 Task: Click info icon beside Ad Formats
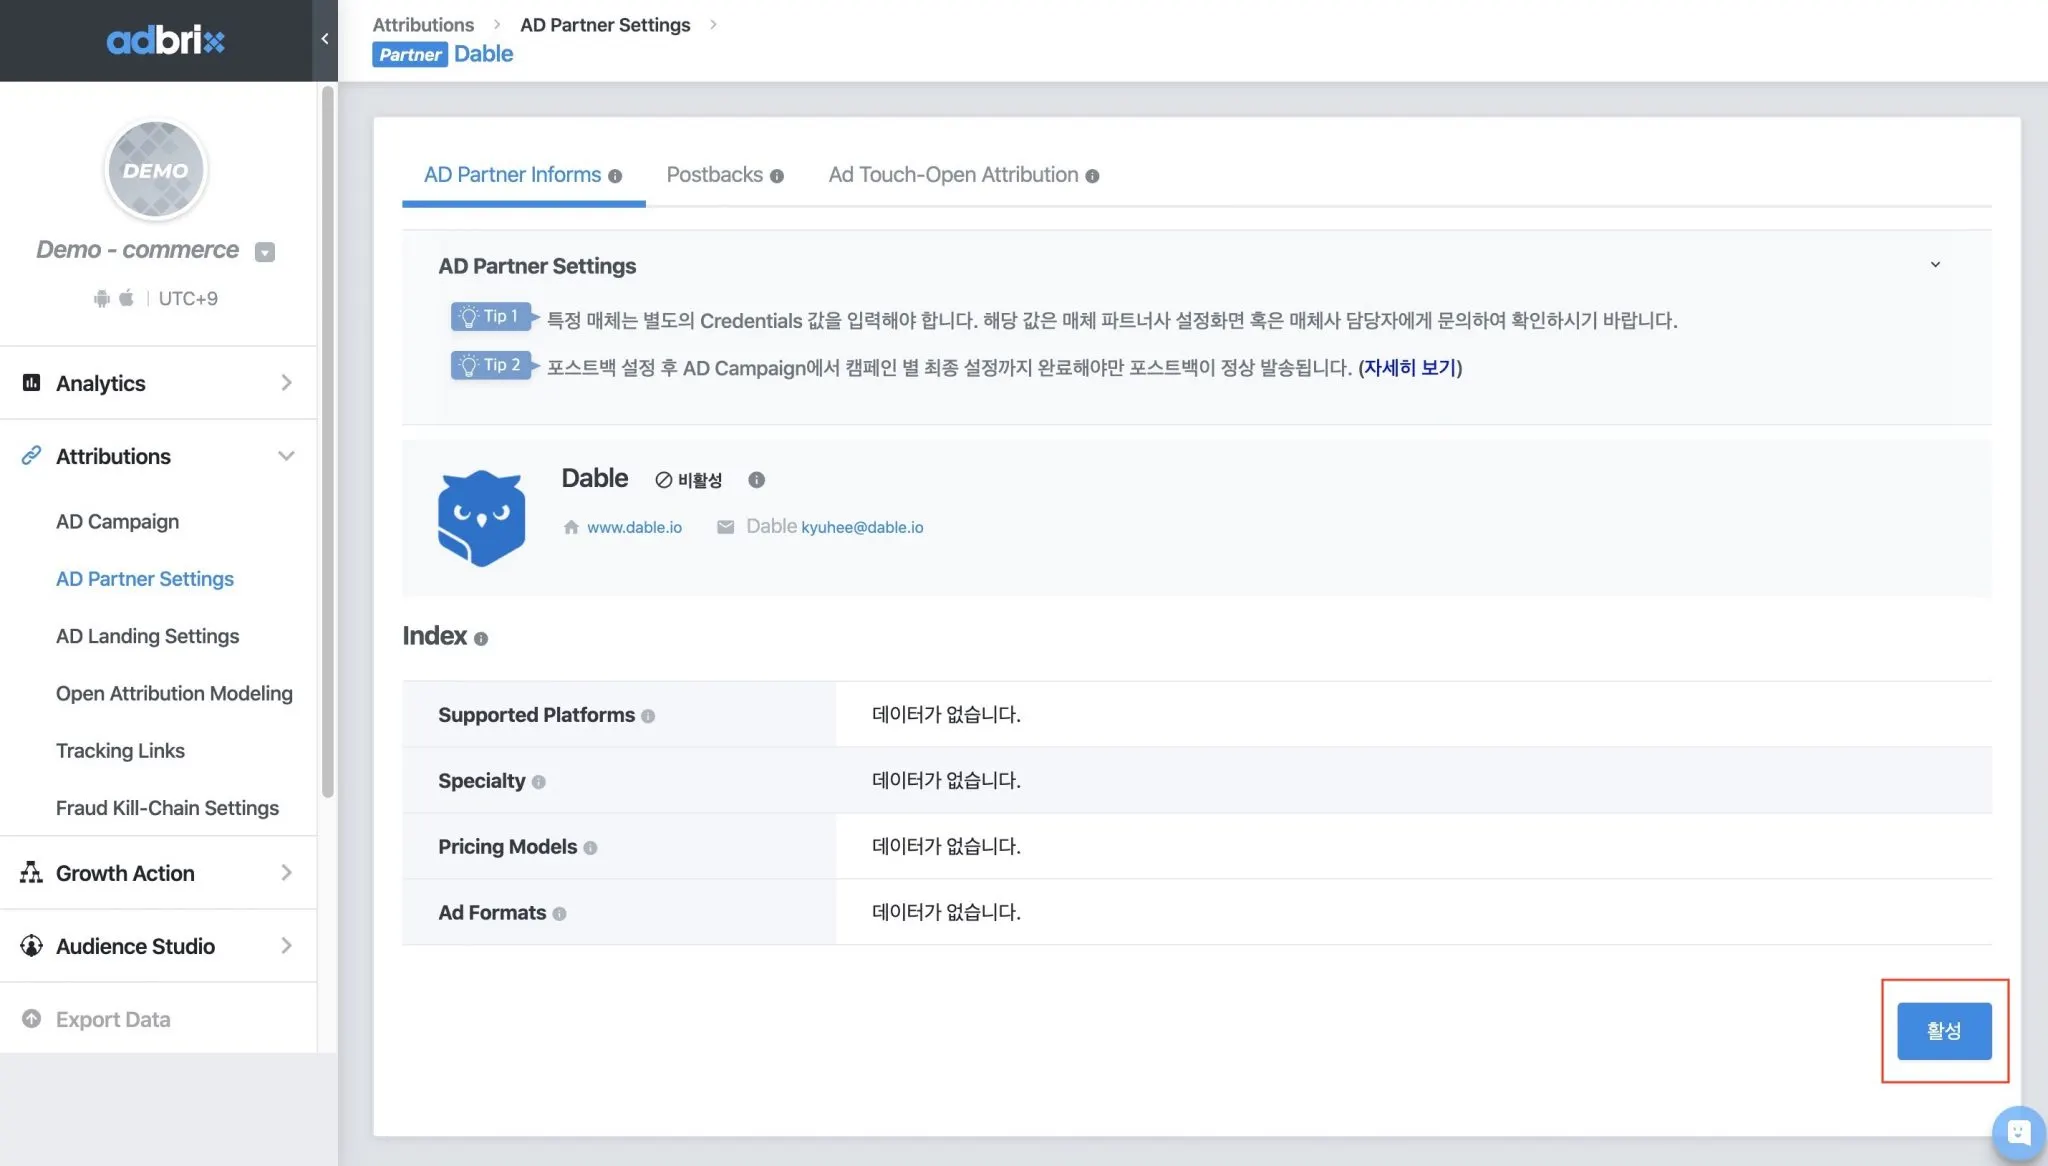pyautogui.click(x=559, y=914)
